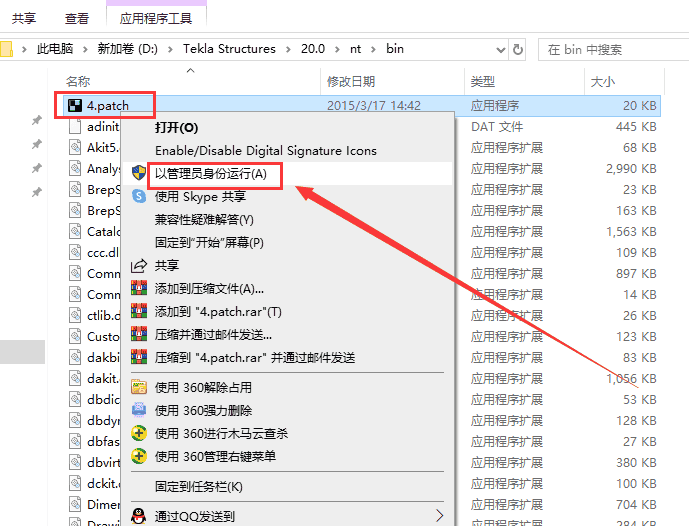
Task: Click the 360 icon for 管理右键菜单
Action: (x=139, y=456)
